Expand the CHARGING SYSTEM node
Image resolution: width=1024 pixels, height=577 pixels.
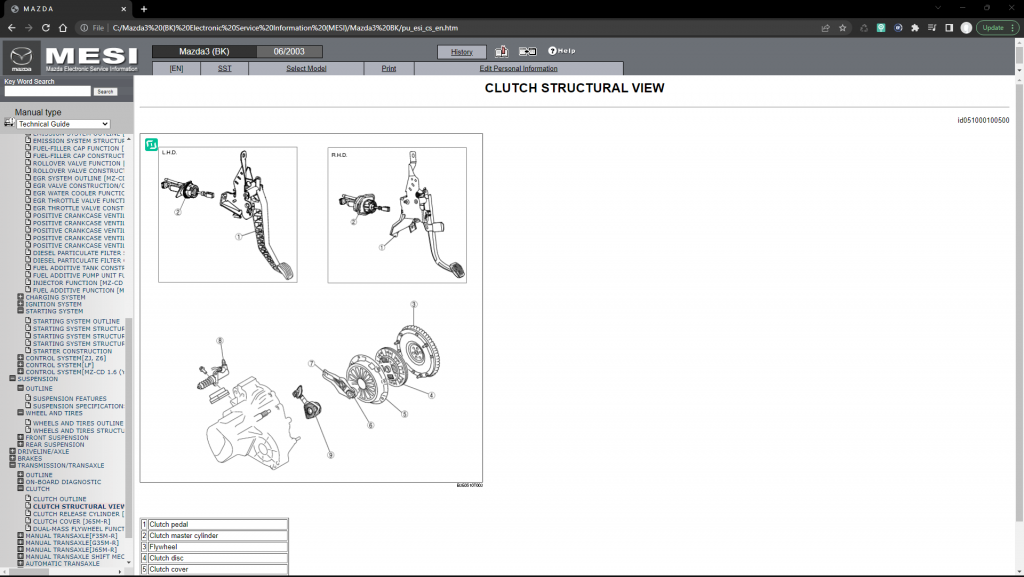coord(21,297)
